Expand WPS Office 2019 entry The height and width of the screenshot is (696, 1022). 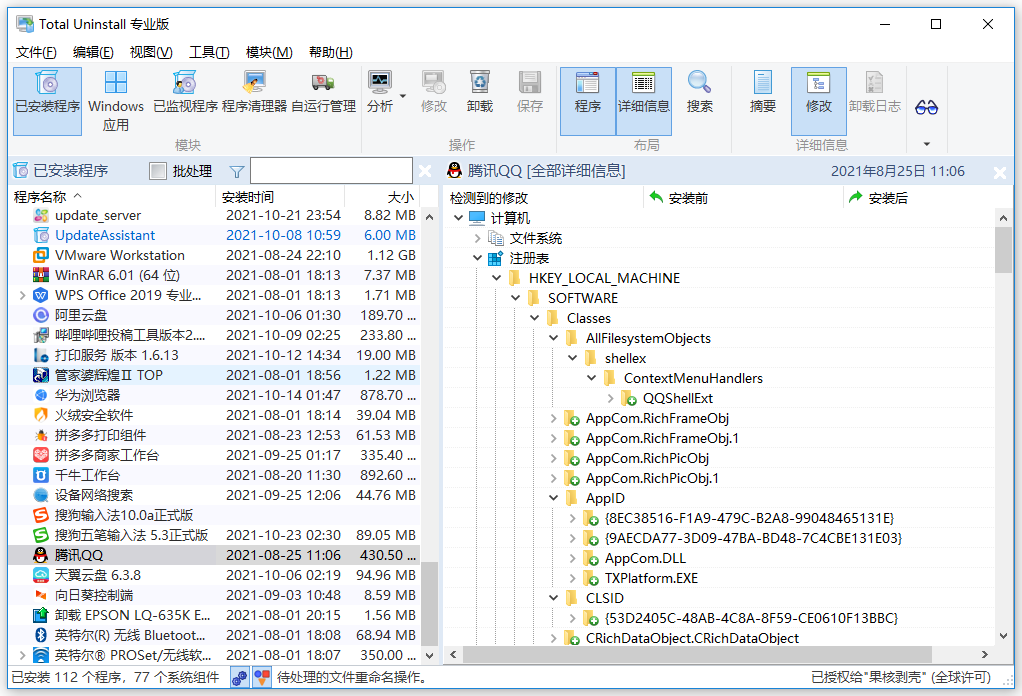[x=22, y=295]
